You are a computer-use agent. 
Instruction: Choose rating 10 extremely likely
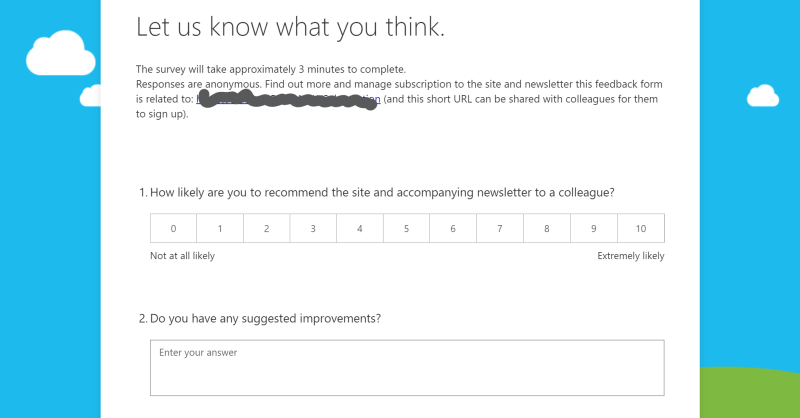(641, 229)
